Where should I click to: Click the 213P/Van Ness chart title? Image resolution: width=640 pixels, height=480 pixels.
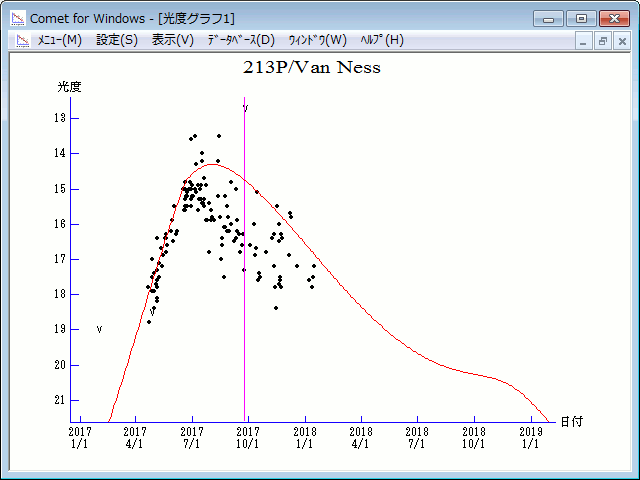tap(312, 68)
